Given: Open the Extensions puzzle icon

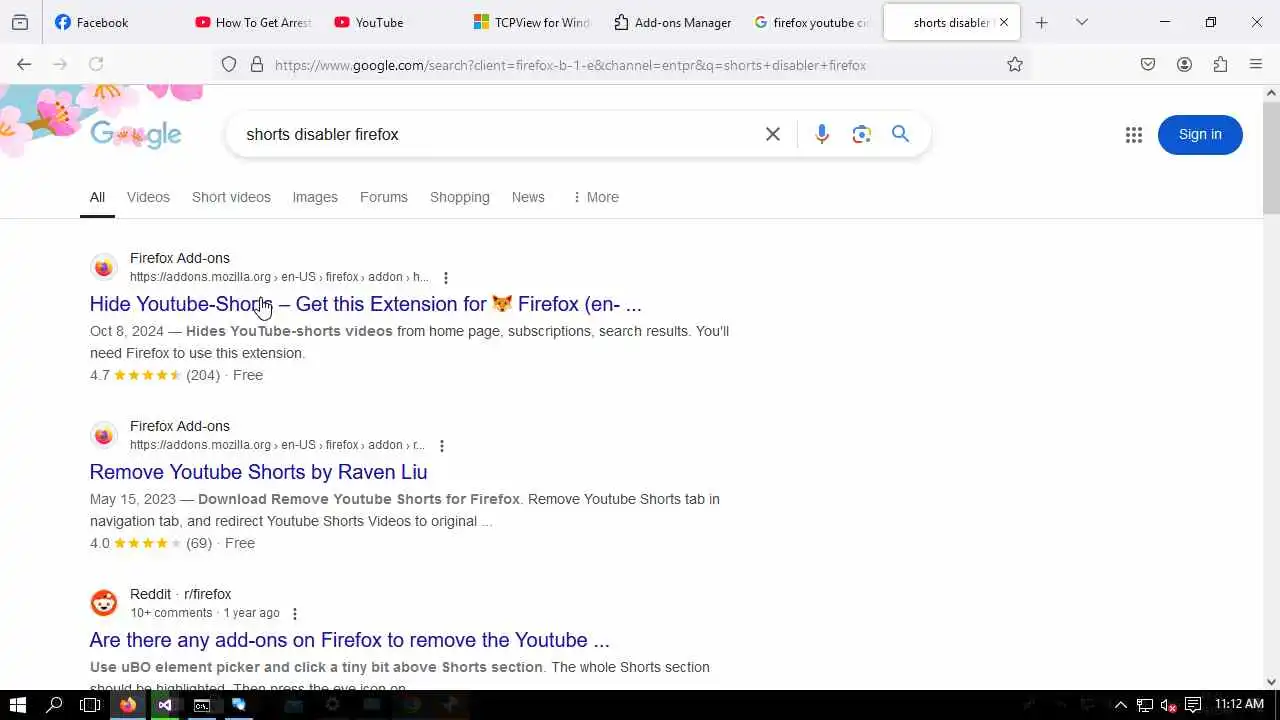Looking at the screenshot, I should (x=1220, y=64).
